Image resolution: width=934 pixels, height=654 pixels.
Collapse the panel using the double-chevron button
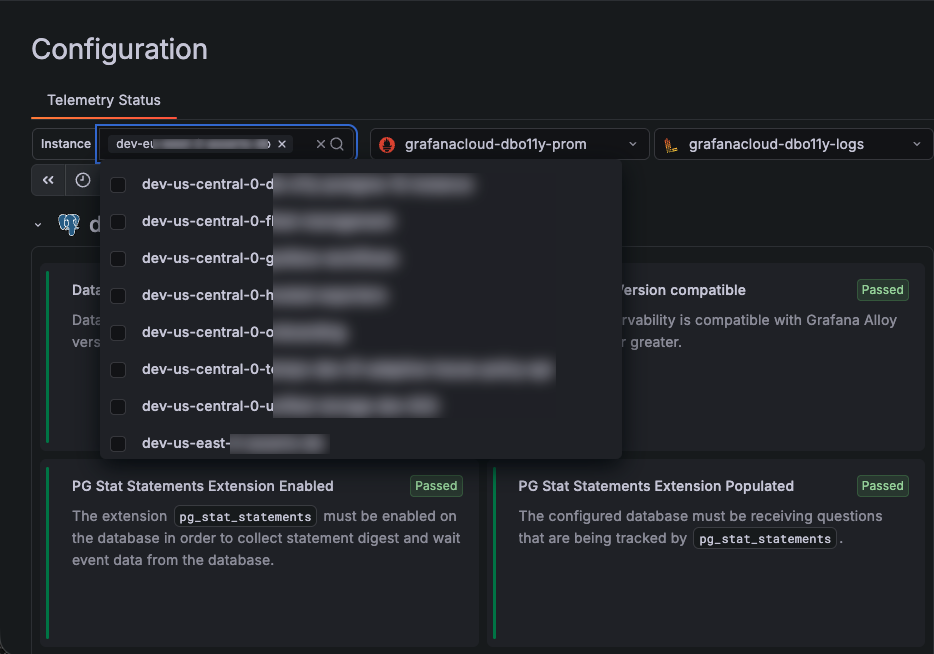pyautogui.click(x=47, y=180)
